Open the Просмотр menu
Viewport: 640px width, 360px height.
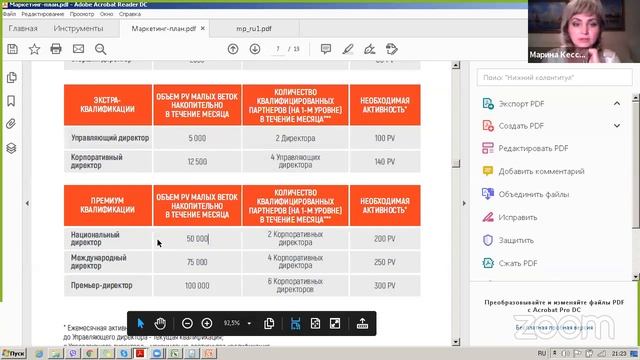82,14
